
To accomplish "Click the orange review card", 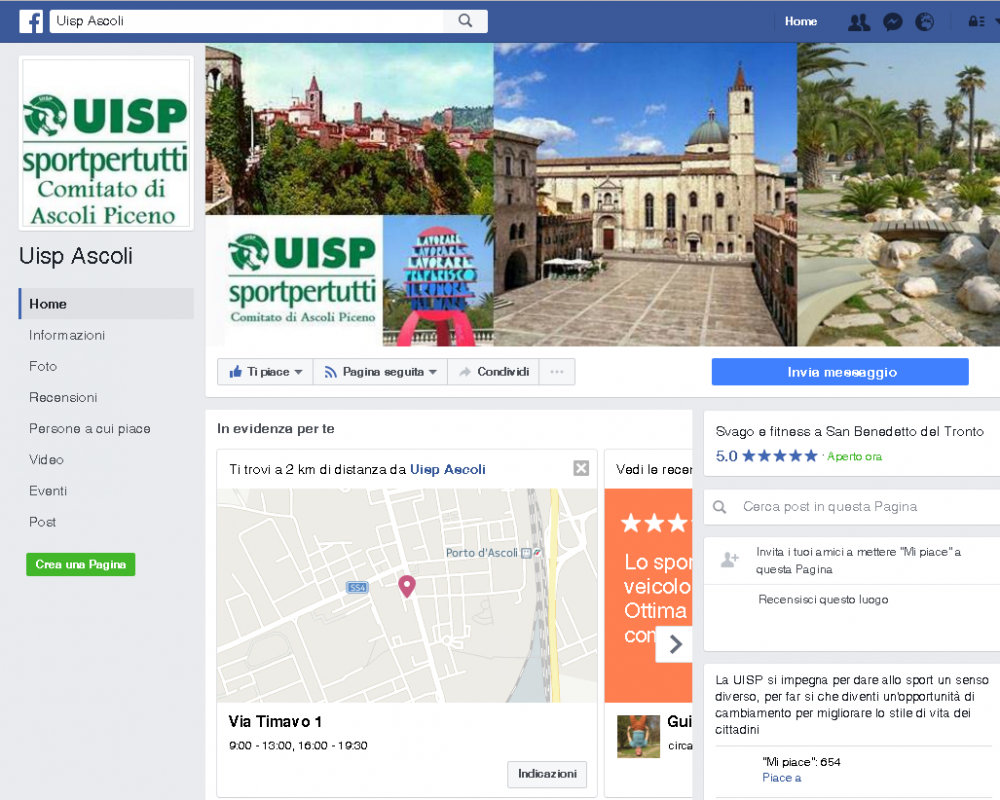I will (x=648, y=596).
